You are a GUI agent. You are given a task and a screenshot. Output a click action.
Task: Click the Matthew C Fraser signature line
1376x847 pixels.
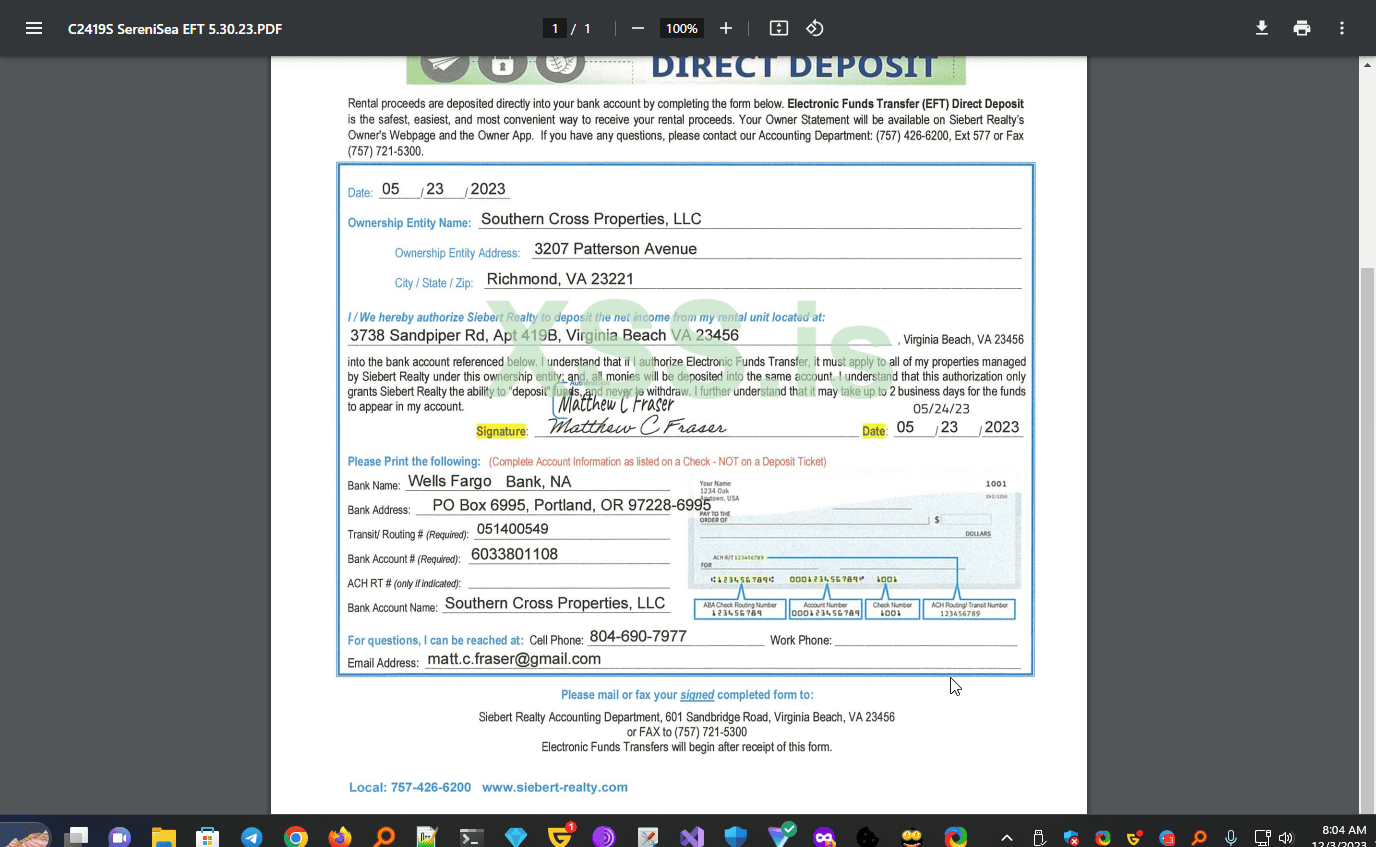click(696, 427)
